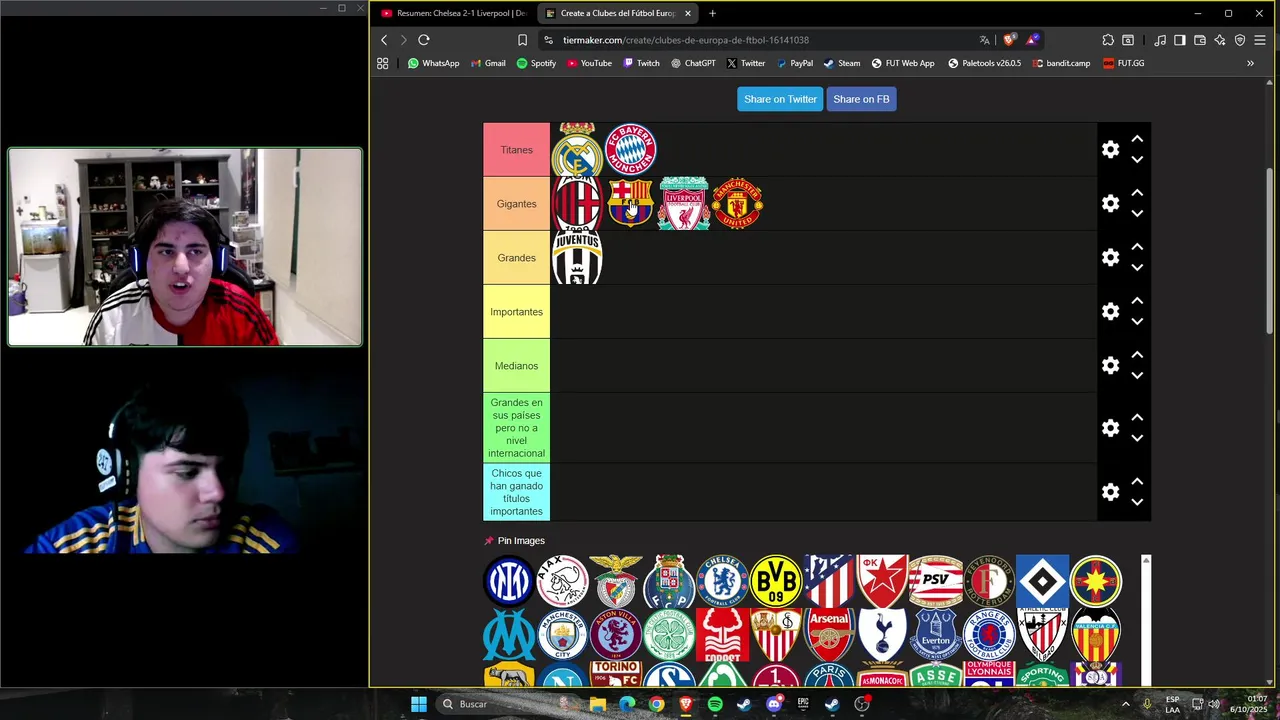Open the Twitch bookmark
The width and height of the screenshot is (1280, 720).
coord(641,63)
